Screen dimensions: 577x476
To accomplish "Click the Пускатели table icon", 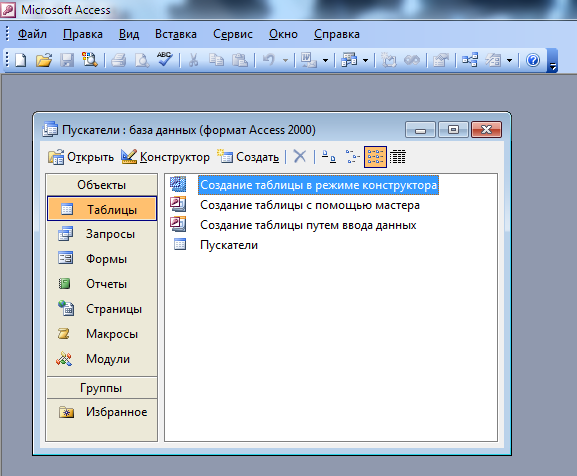I will 180,244.
